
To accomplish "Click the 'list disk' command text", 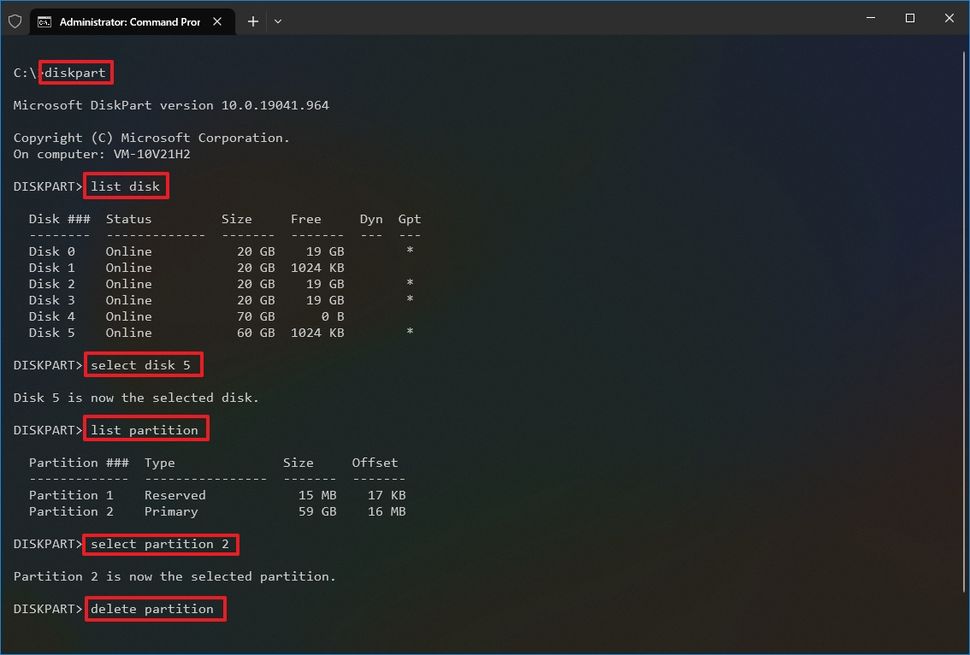I will click(x=126, y=186).
